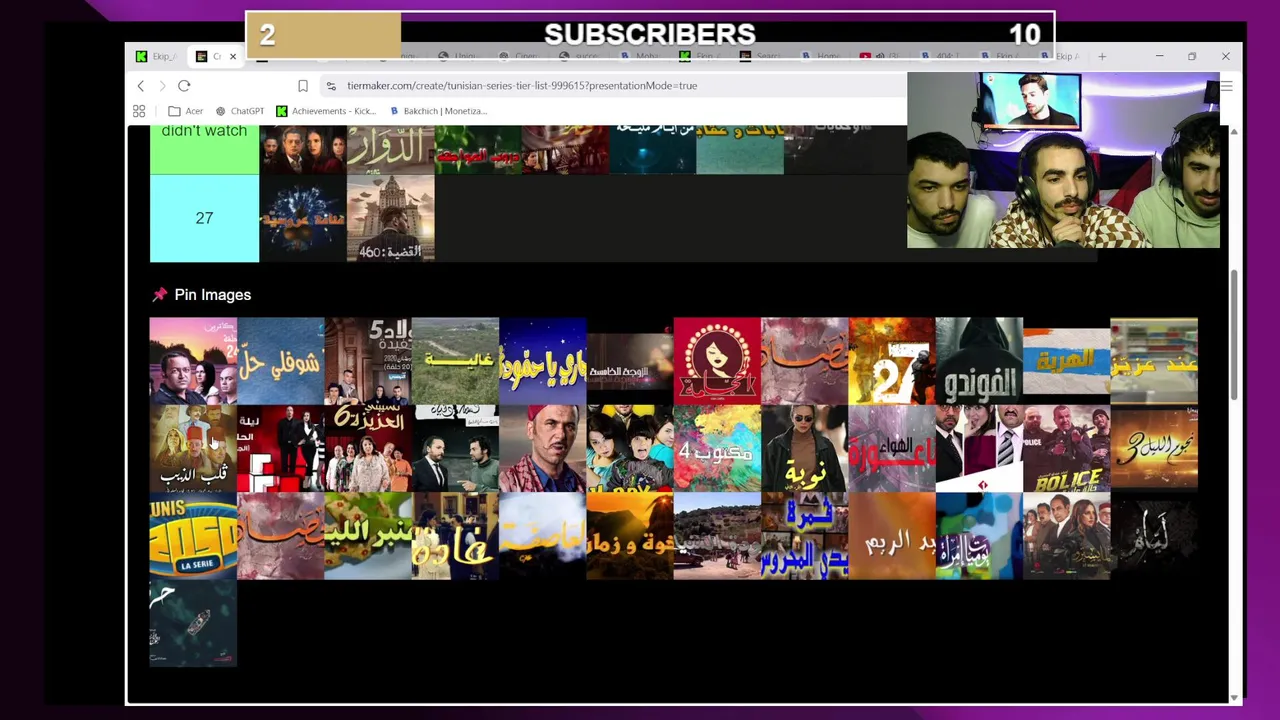Select the نسيبتي العزيزة 6 thumbnail
Image resolution: width=1280 pixels, height=720 pixels.
(368, 449)
